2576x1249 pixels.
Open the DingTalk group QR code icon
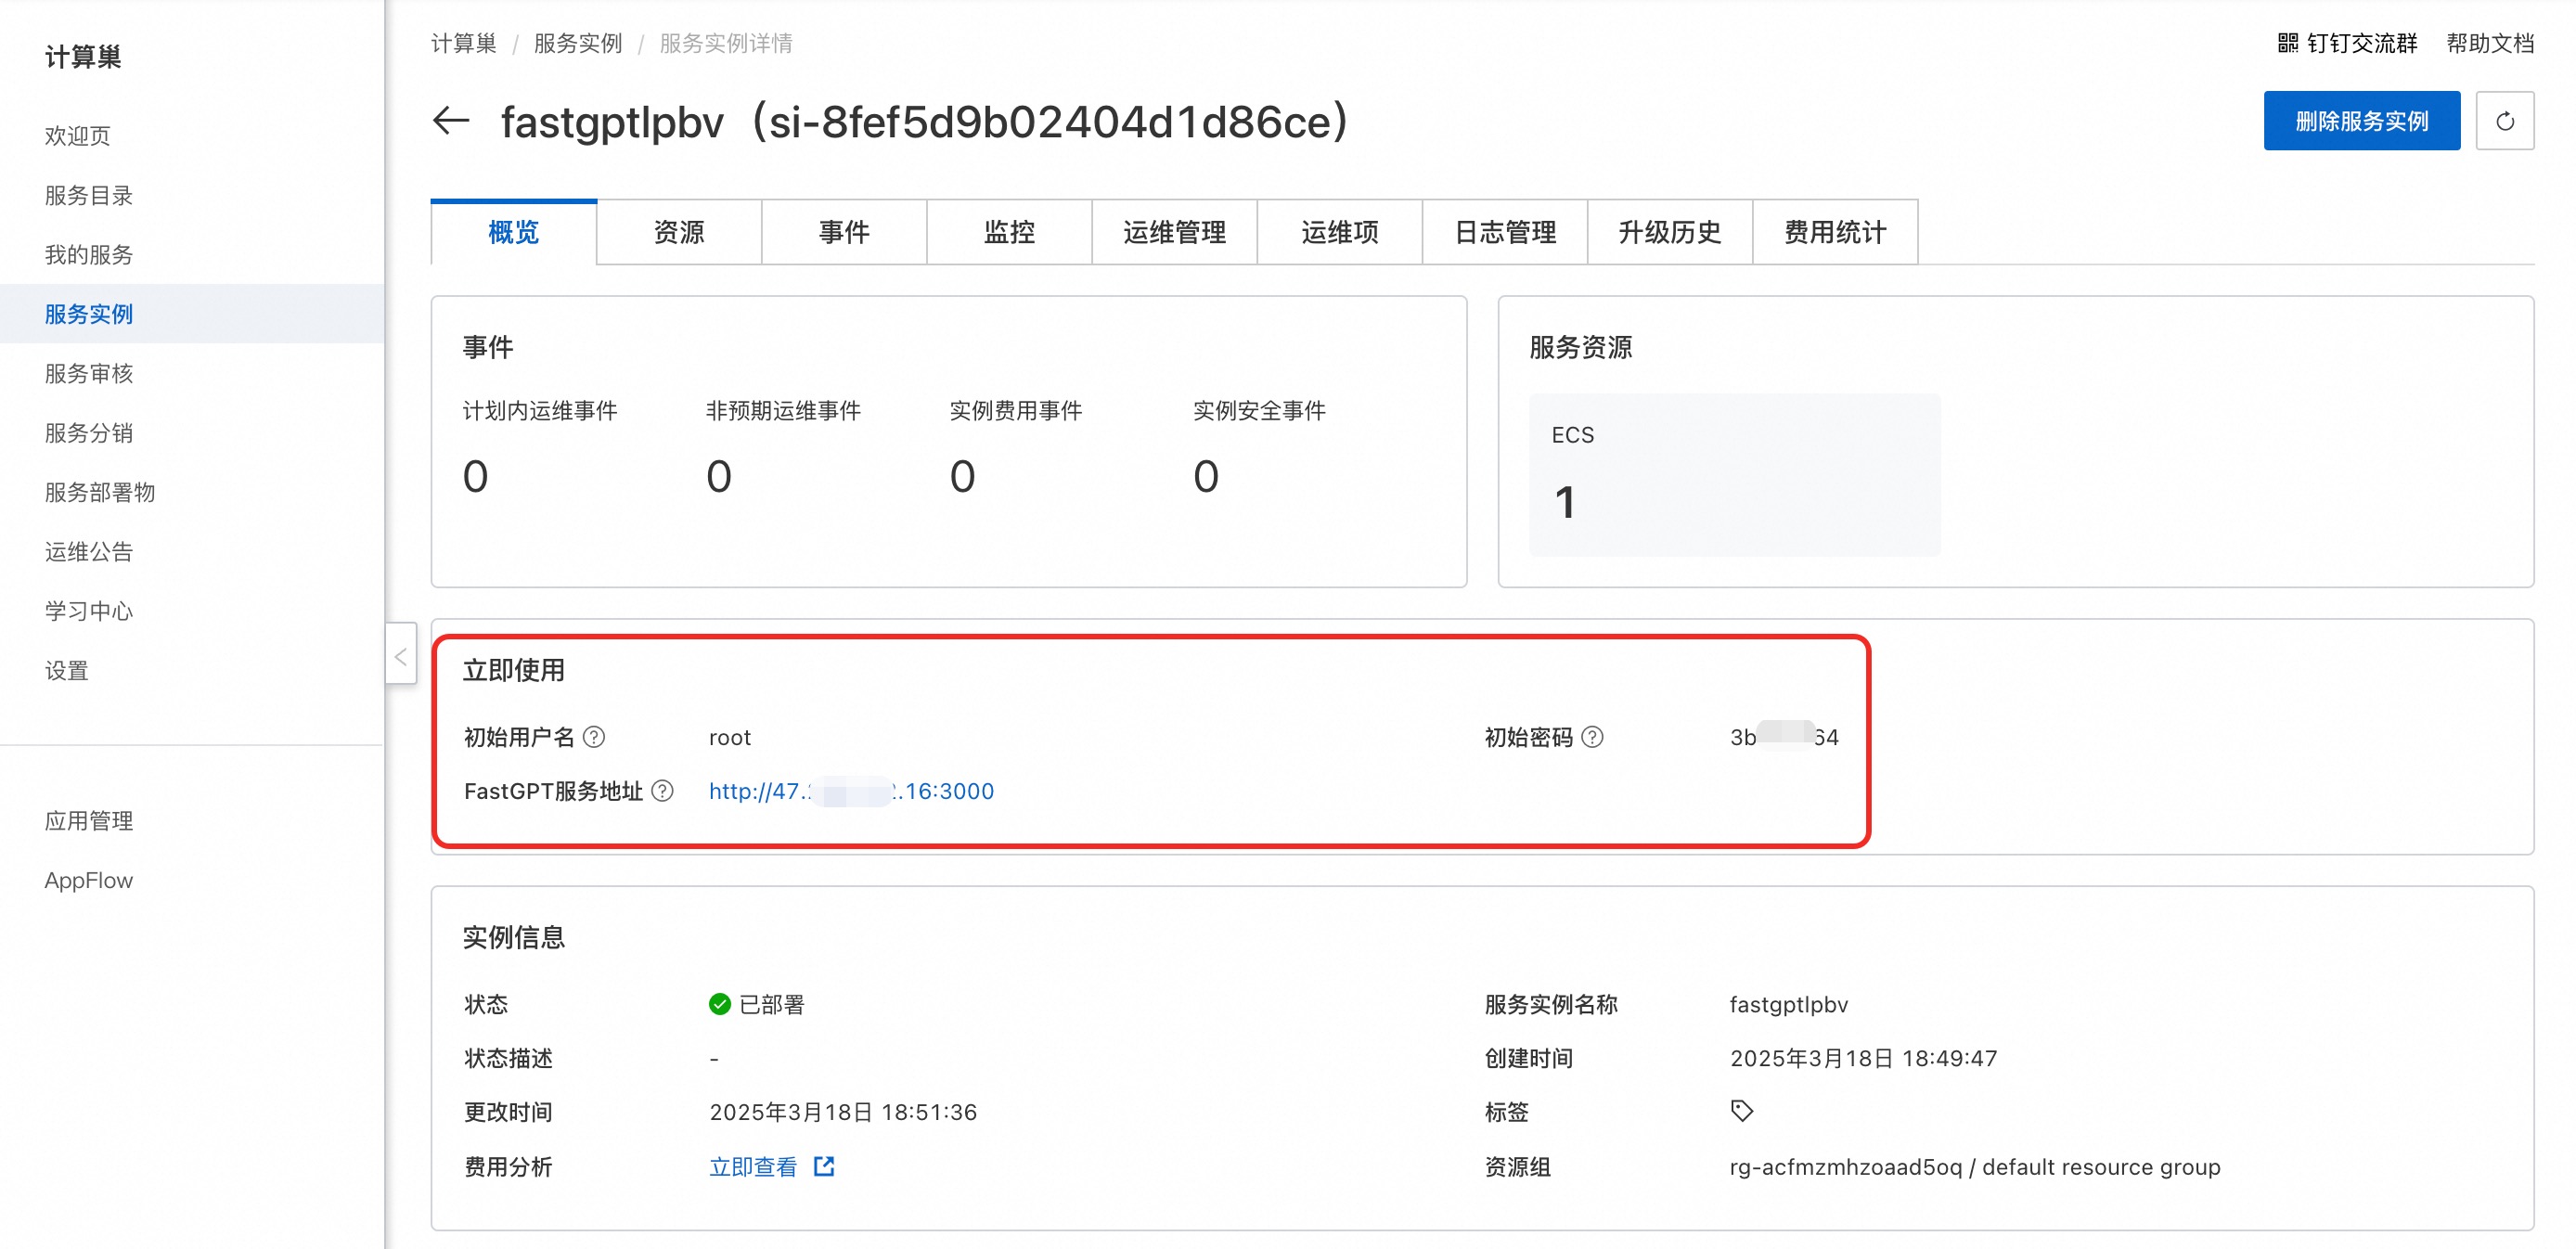pos(2287,43)
